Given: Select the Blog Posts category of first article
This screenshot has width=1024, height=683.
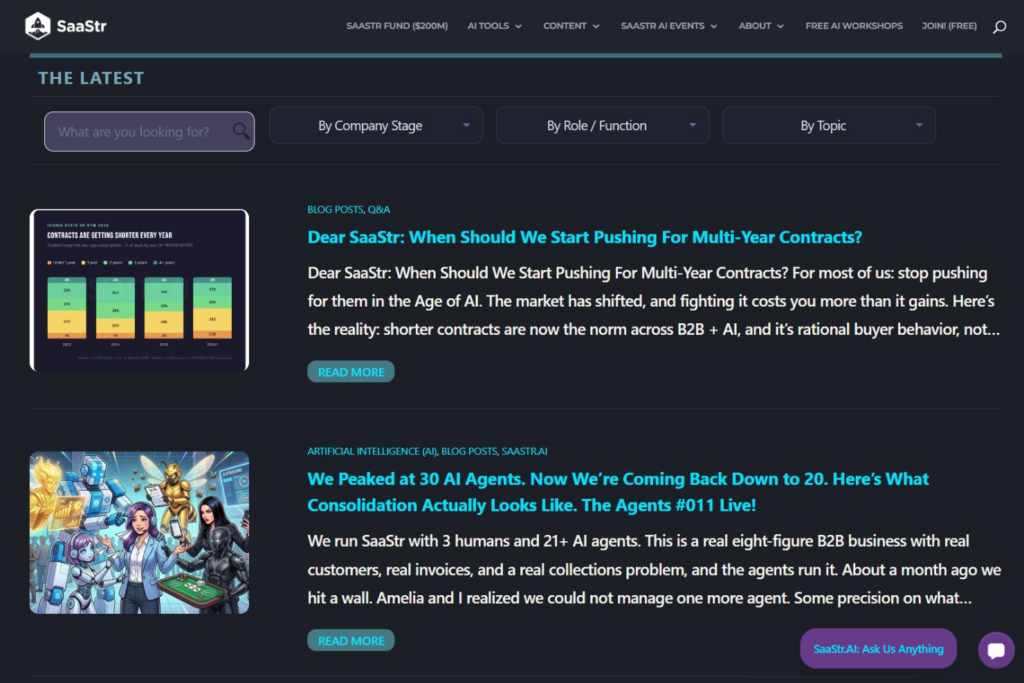Looking at the screenshot, I should 335,210.
